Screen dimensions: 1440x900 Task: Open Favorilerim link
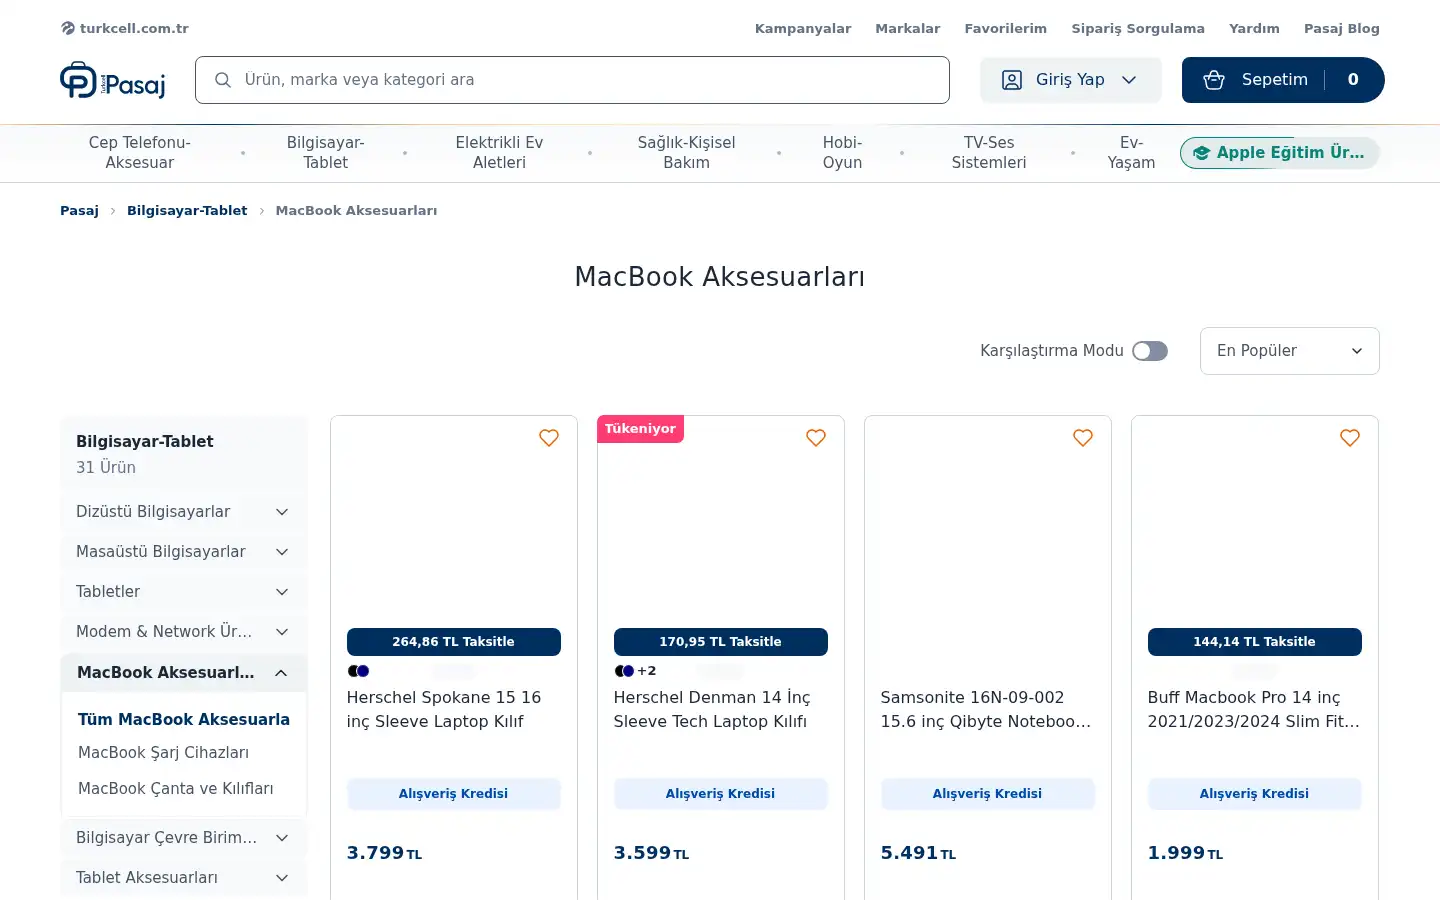pyautogui.click(x=1005, y=28)
